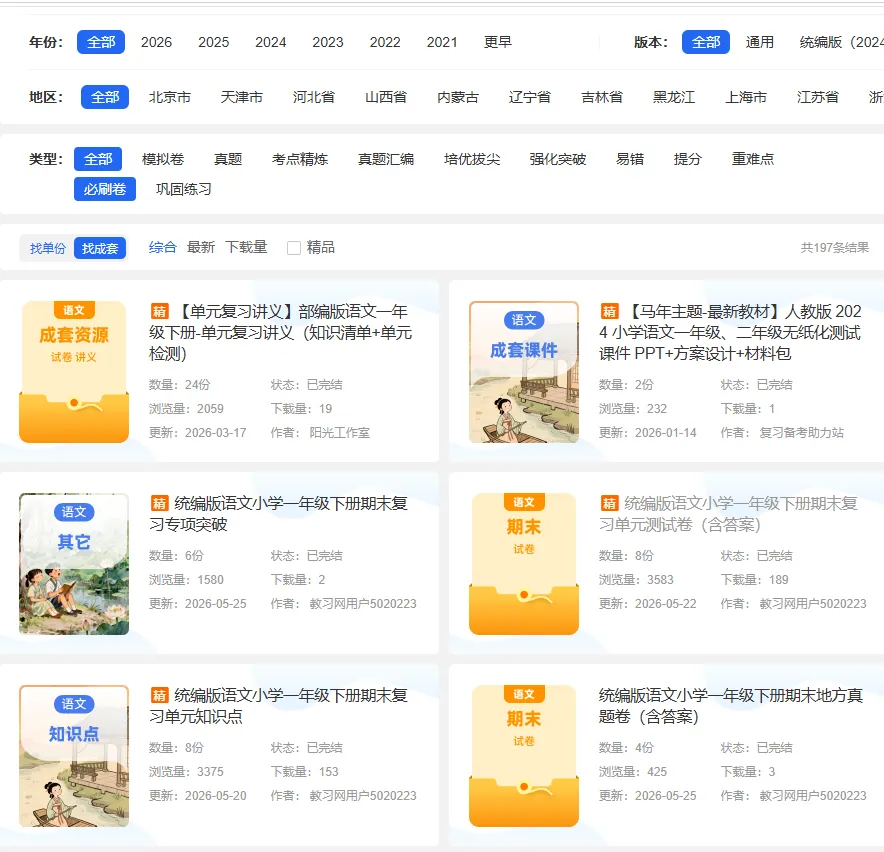Select year filter 2022

pos(385,42)
